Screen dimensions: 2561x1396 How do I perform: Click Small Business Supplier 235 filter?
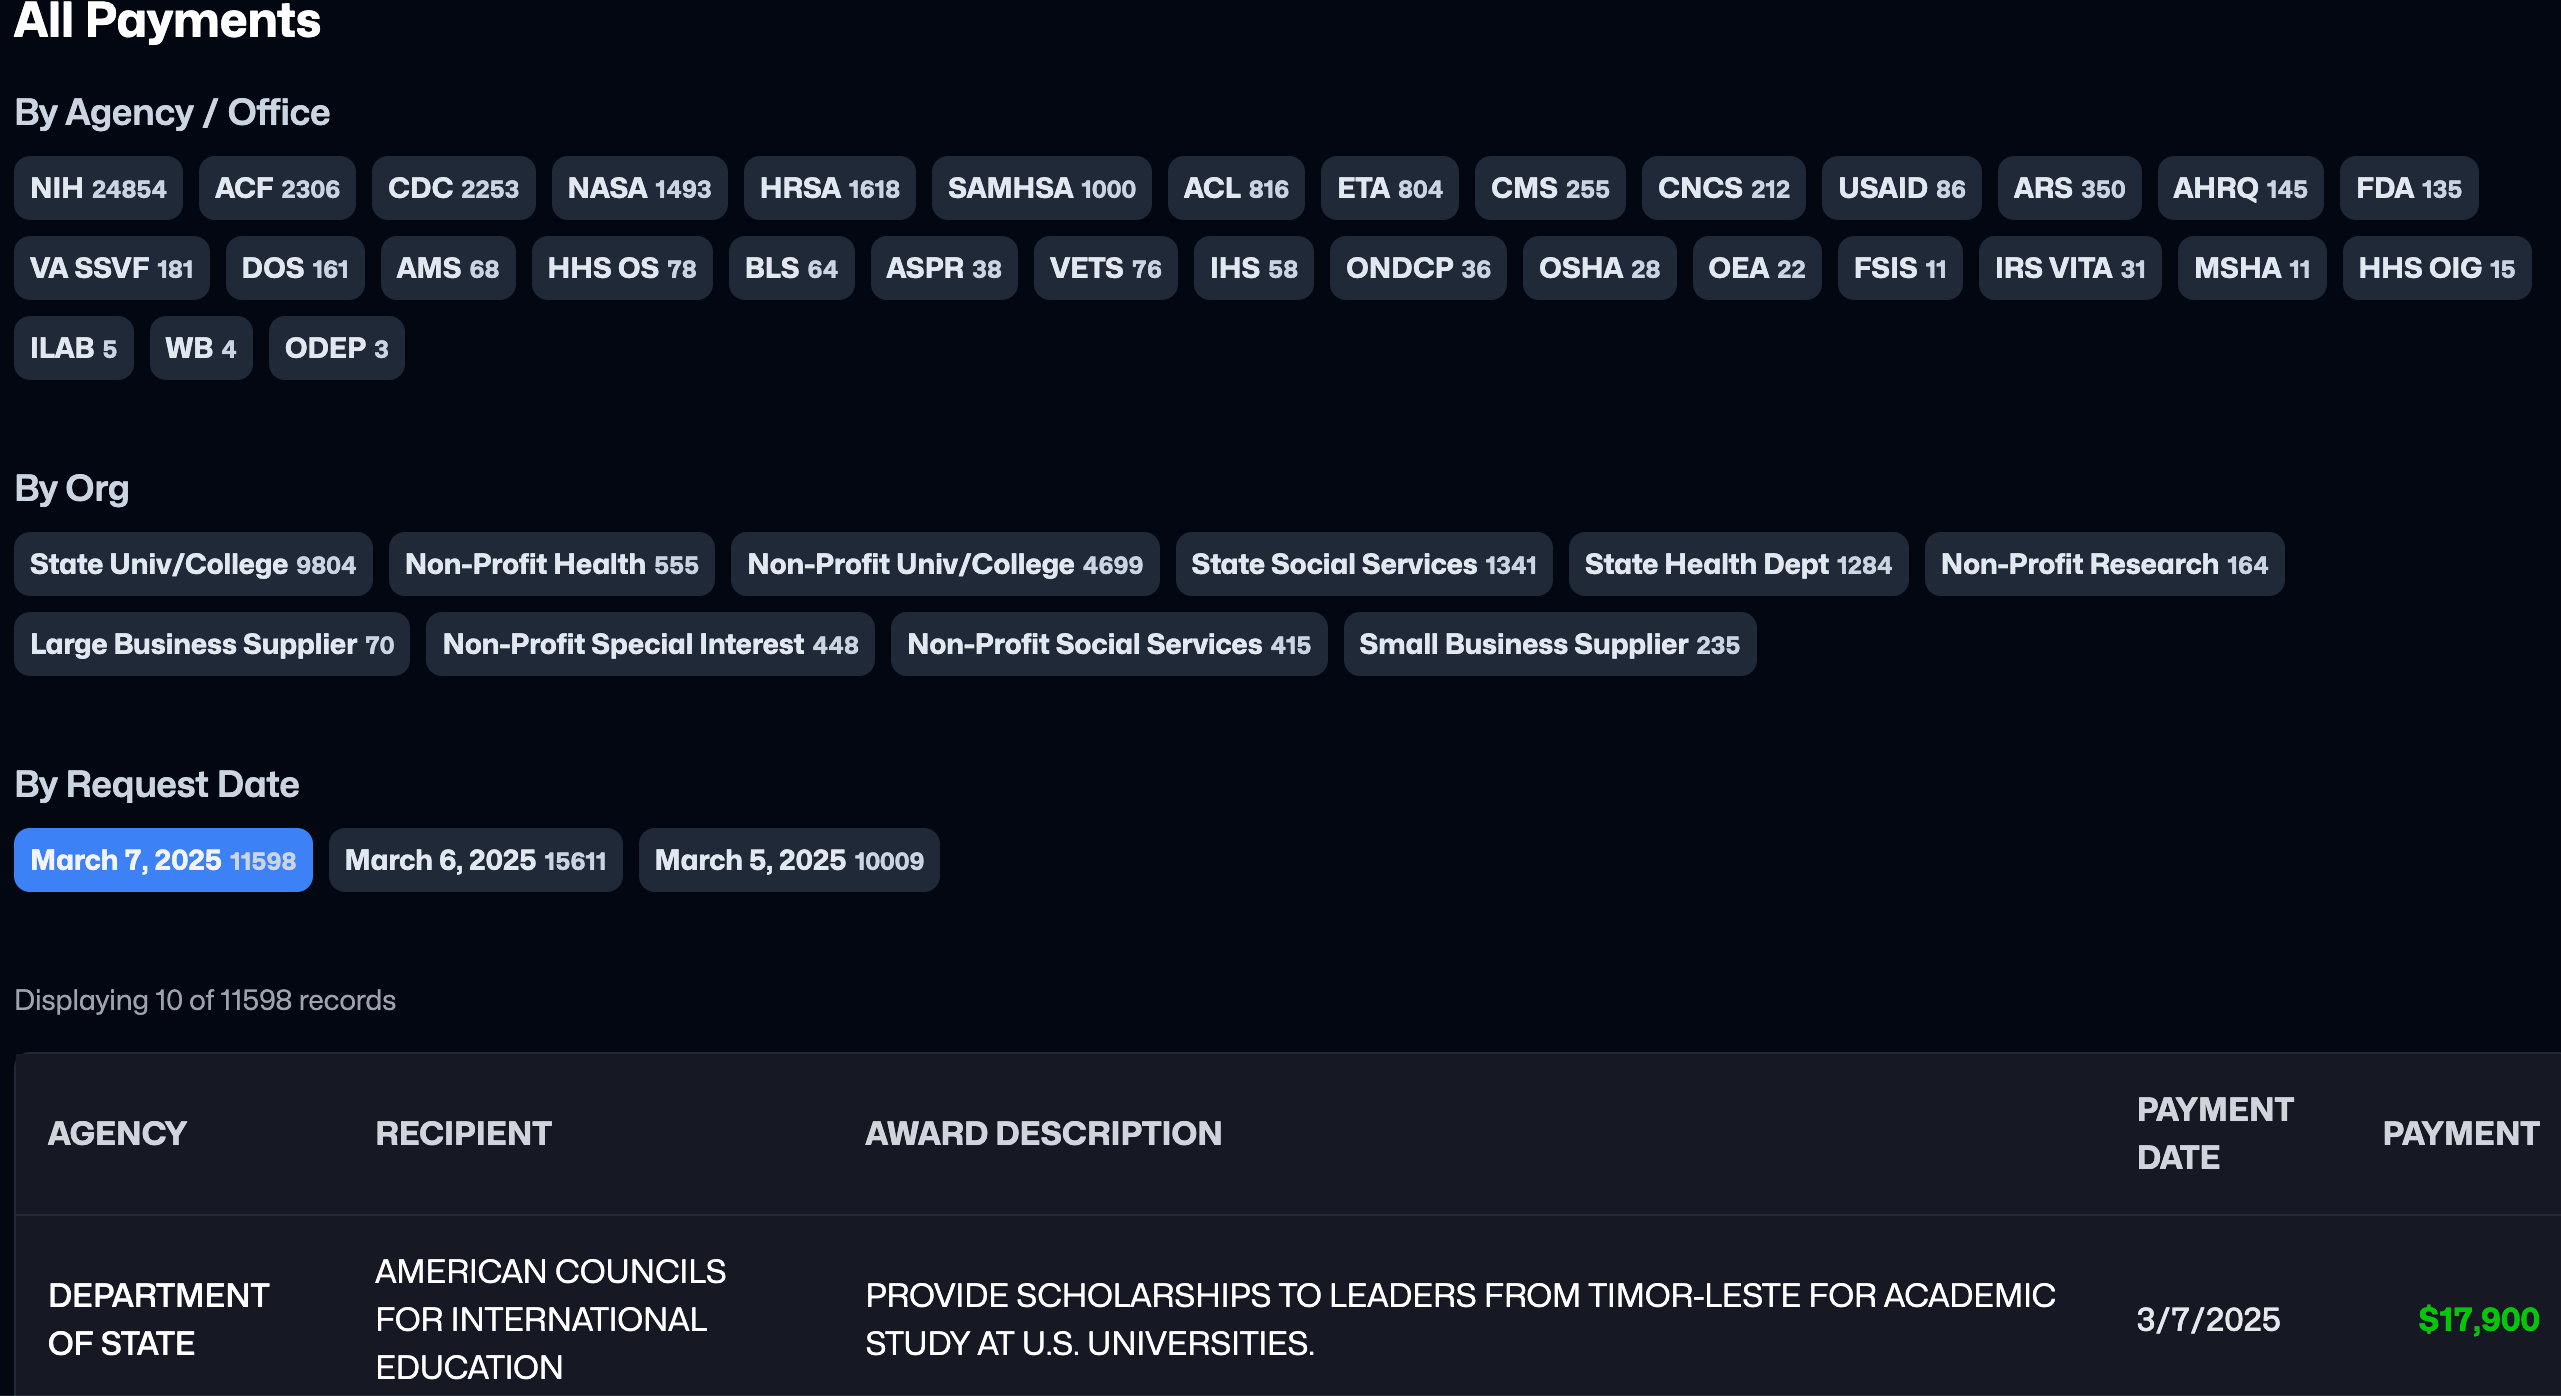tap(1550, 644)
